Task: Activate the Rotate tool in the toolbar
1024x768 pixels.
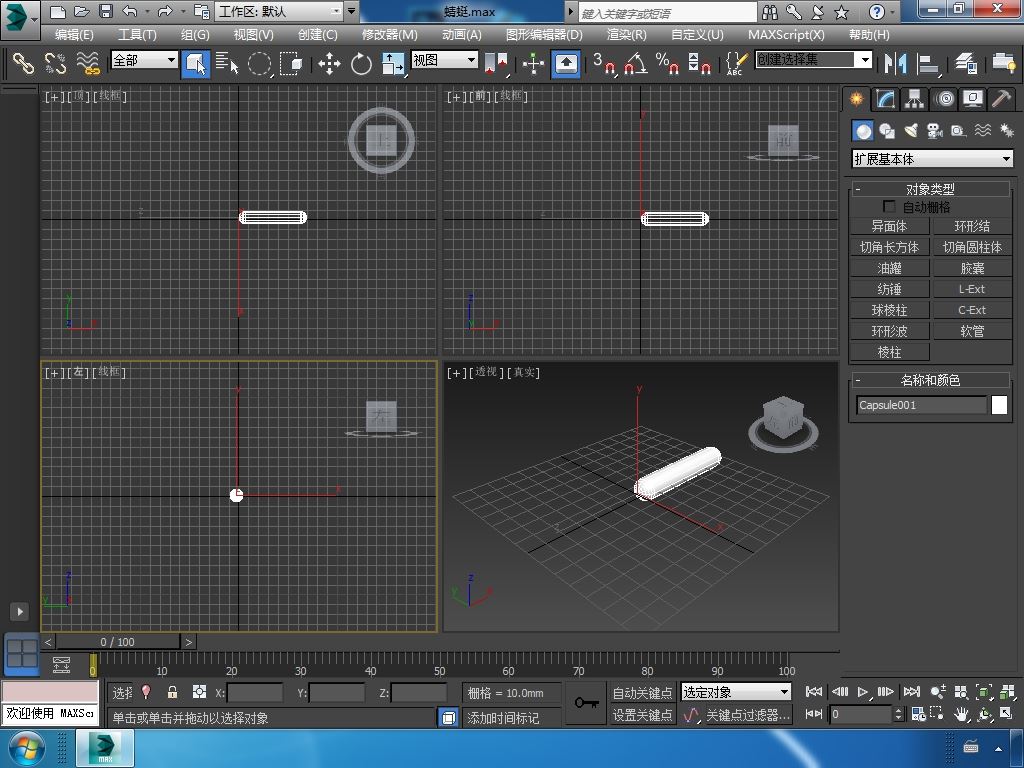Action: point(361,64)
